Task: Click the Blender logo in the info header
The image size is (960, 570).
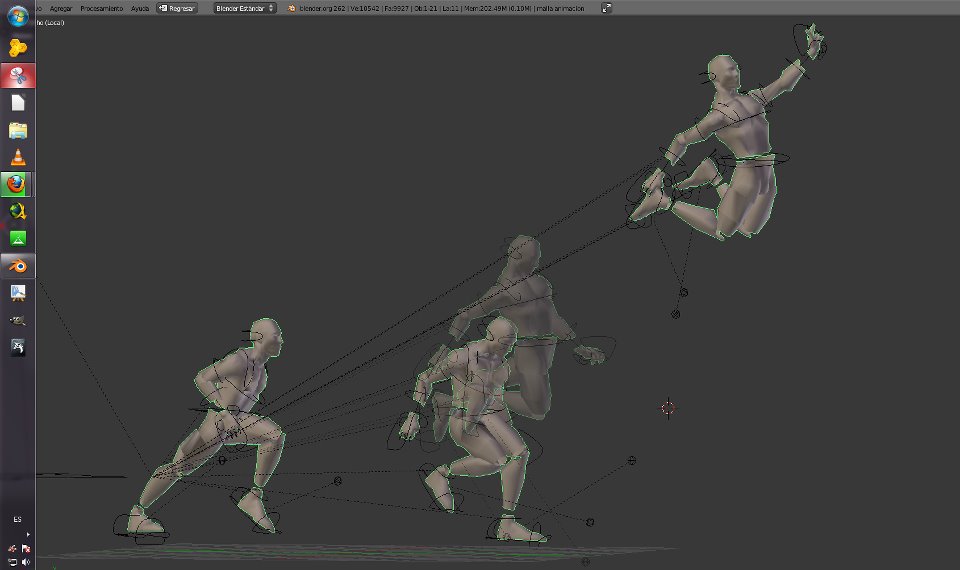Action: tap(291, 8)
